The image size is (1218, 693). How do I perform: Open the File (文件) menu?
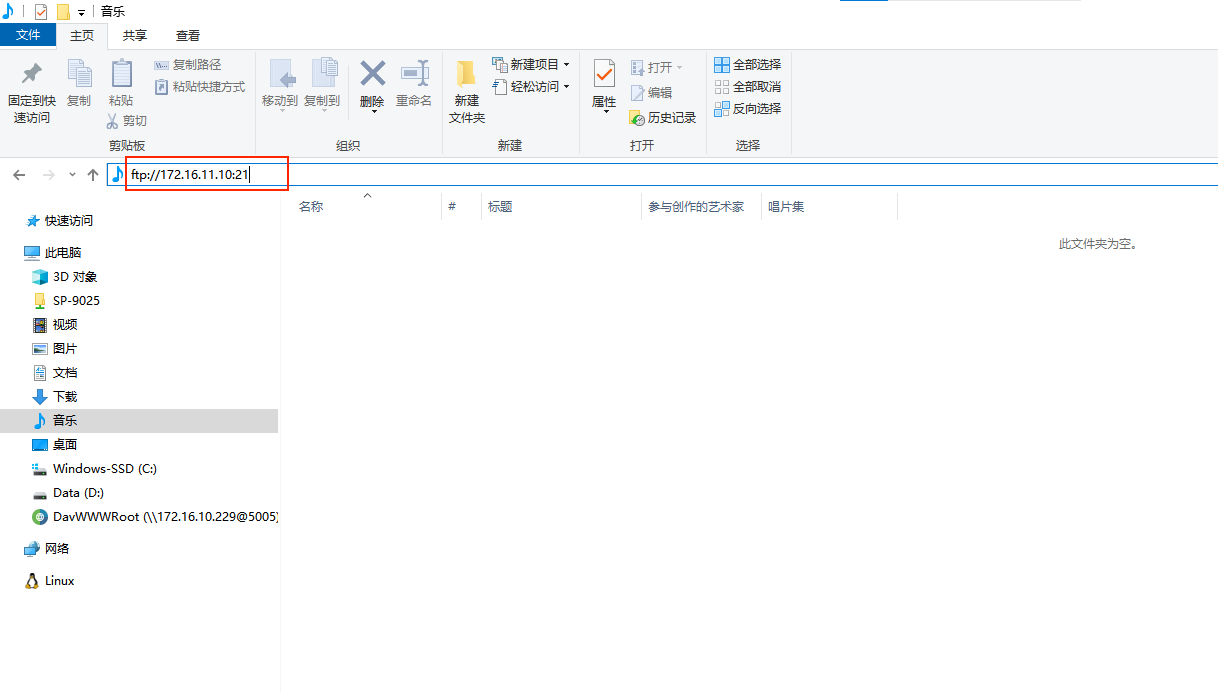28,35
